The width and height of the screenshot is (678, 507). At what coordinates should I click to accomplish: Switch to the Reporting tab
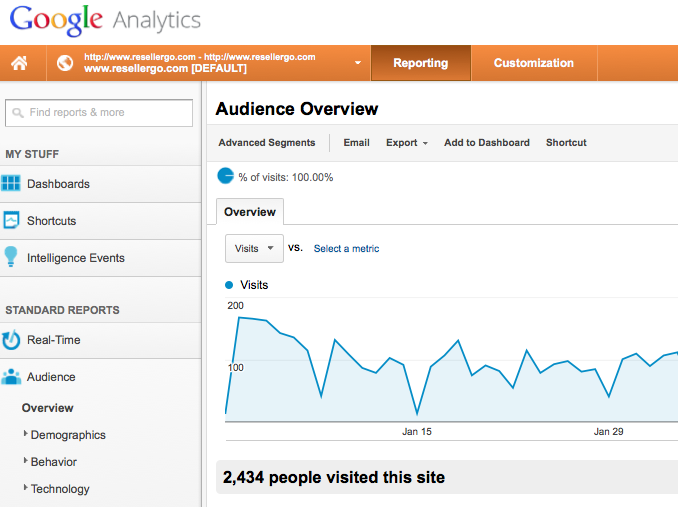[421, 63]
